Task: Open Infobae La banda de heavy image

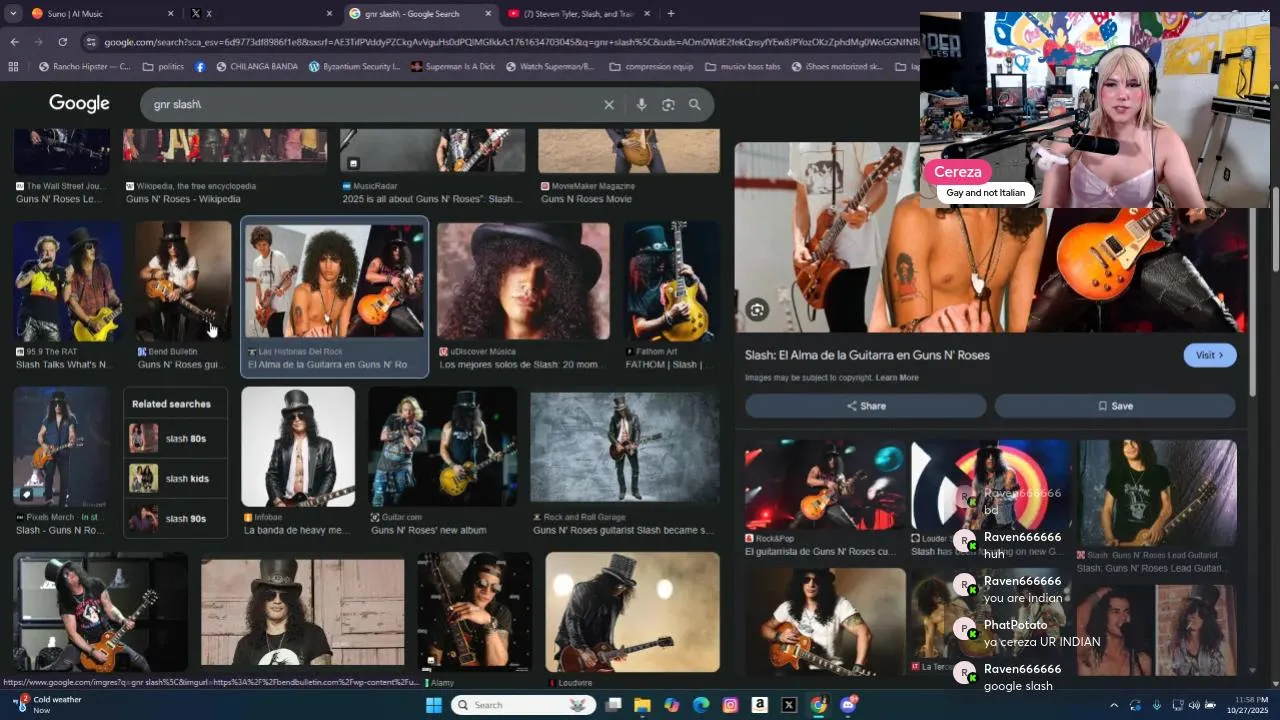Action: [298, 447]
